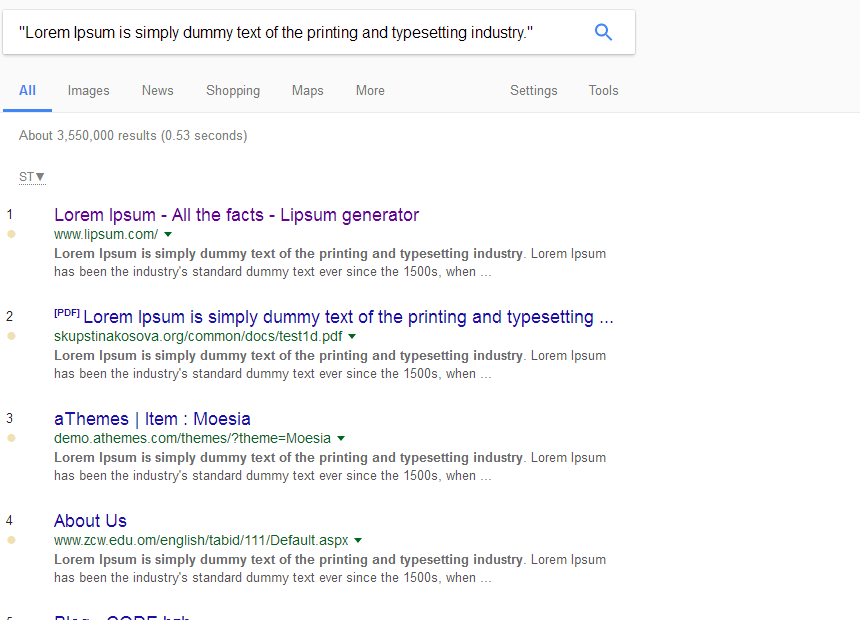Expand the ST dropdown above results
The image size is (860, 620).
tap(32, 177)
